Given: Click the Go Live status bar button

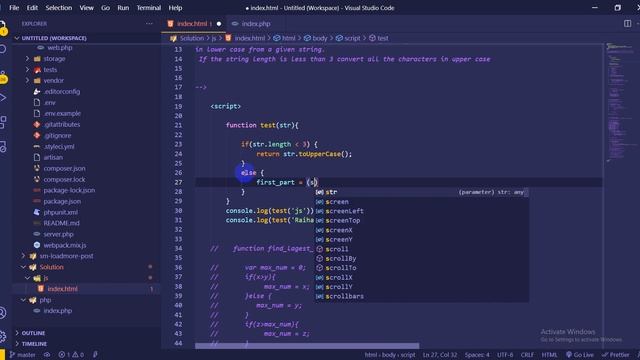Looking at the screenshot, I should tap(580, 355).
